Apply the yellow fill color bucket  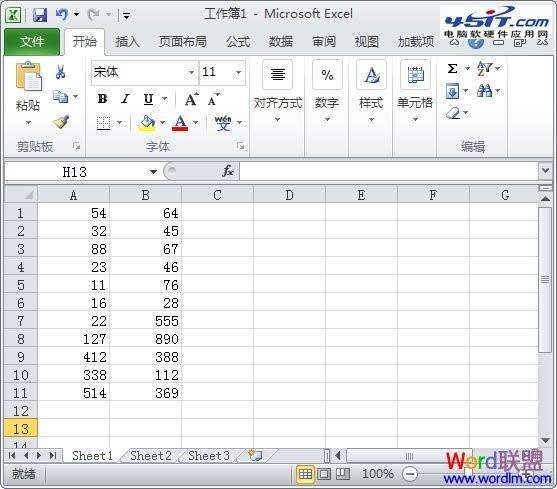pyautogui.click(x=147, y=123)
